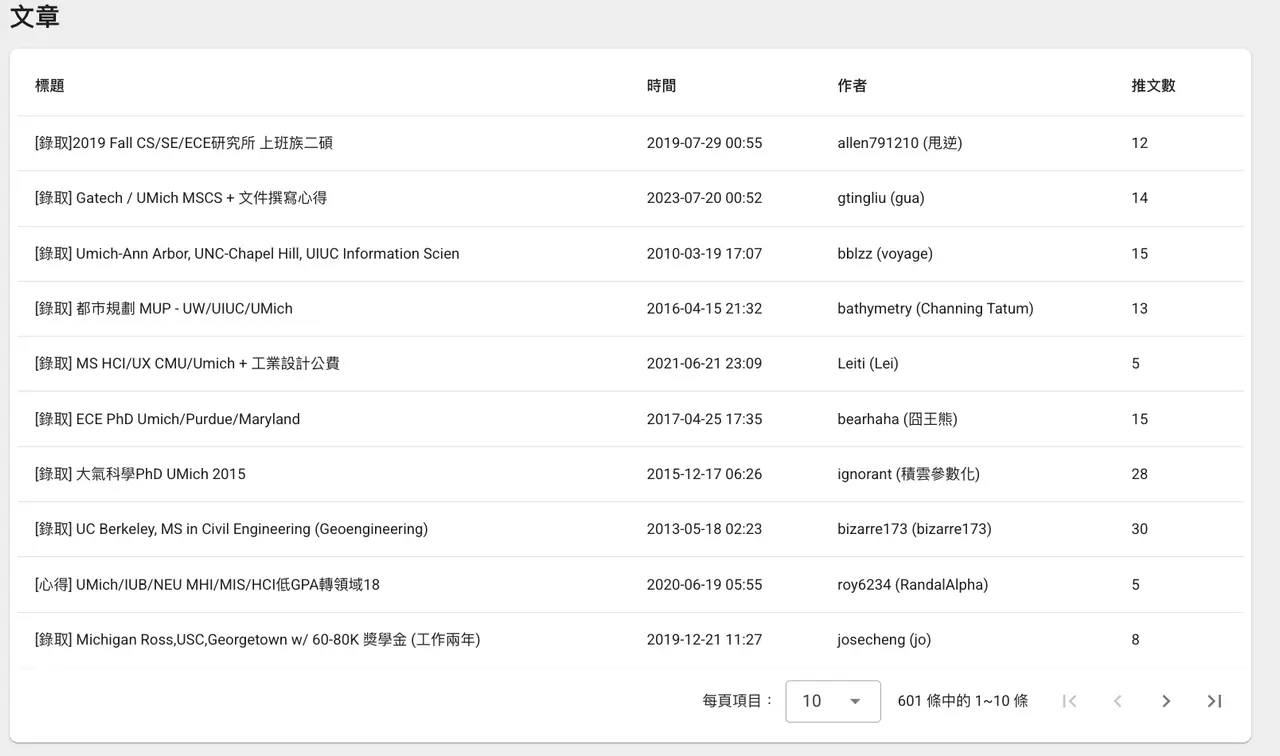Open the 大氣科學PhD UMich 2015 article
This screenshot has width=1280, height=756.
[140, 474]
